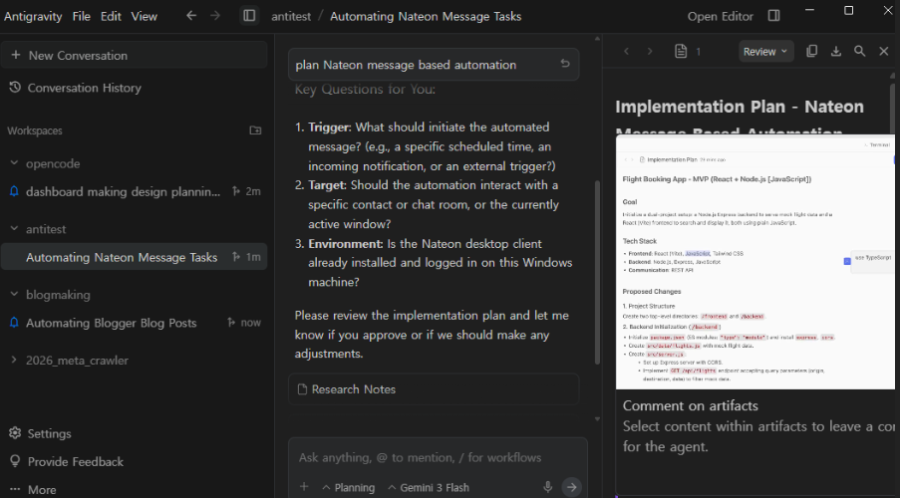
Task: Open the Antigravity menu
Action: (x=33, y=16)
